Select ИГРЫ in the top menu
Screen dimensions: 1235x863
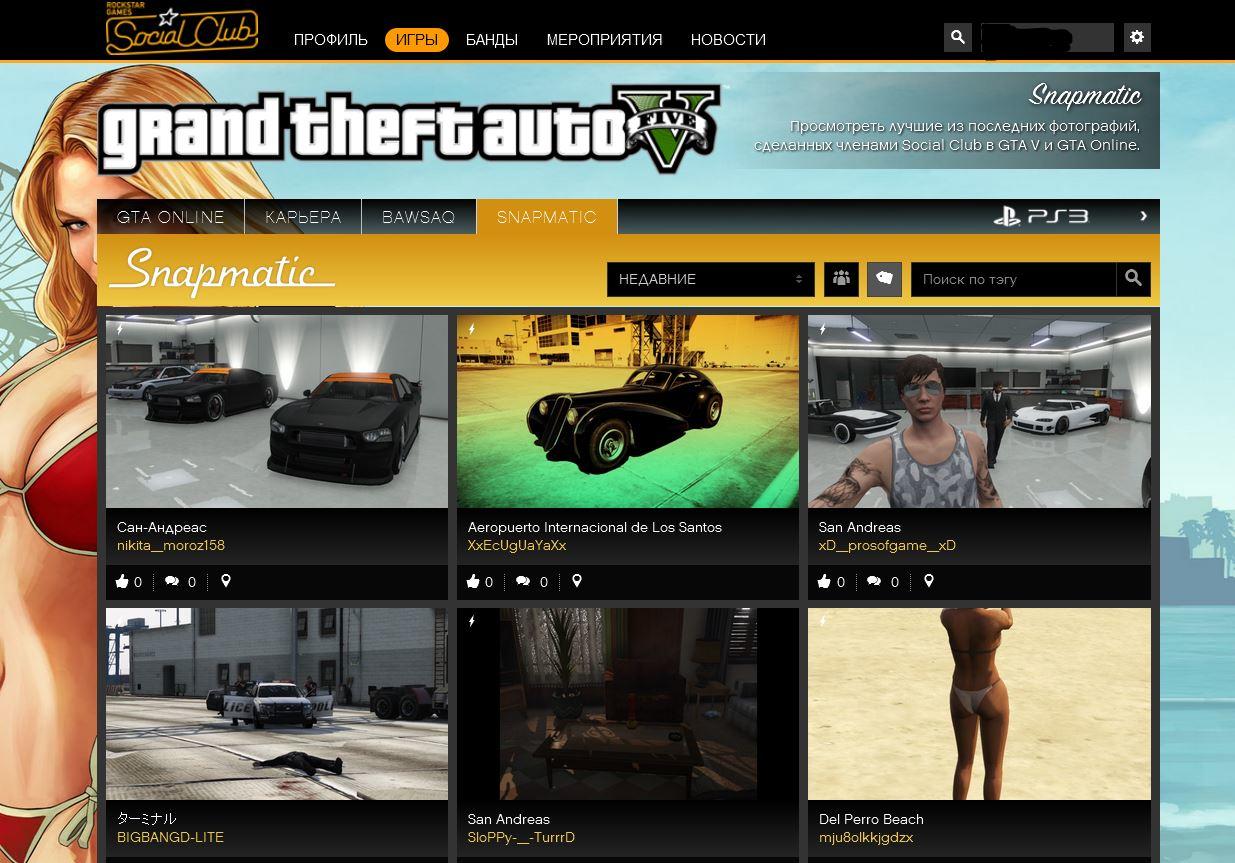(x=417, y=40)
